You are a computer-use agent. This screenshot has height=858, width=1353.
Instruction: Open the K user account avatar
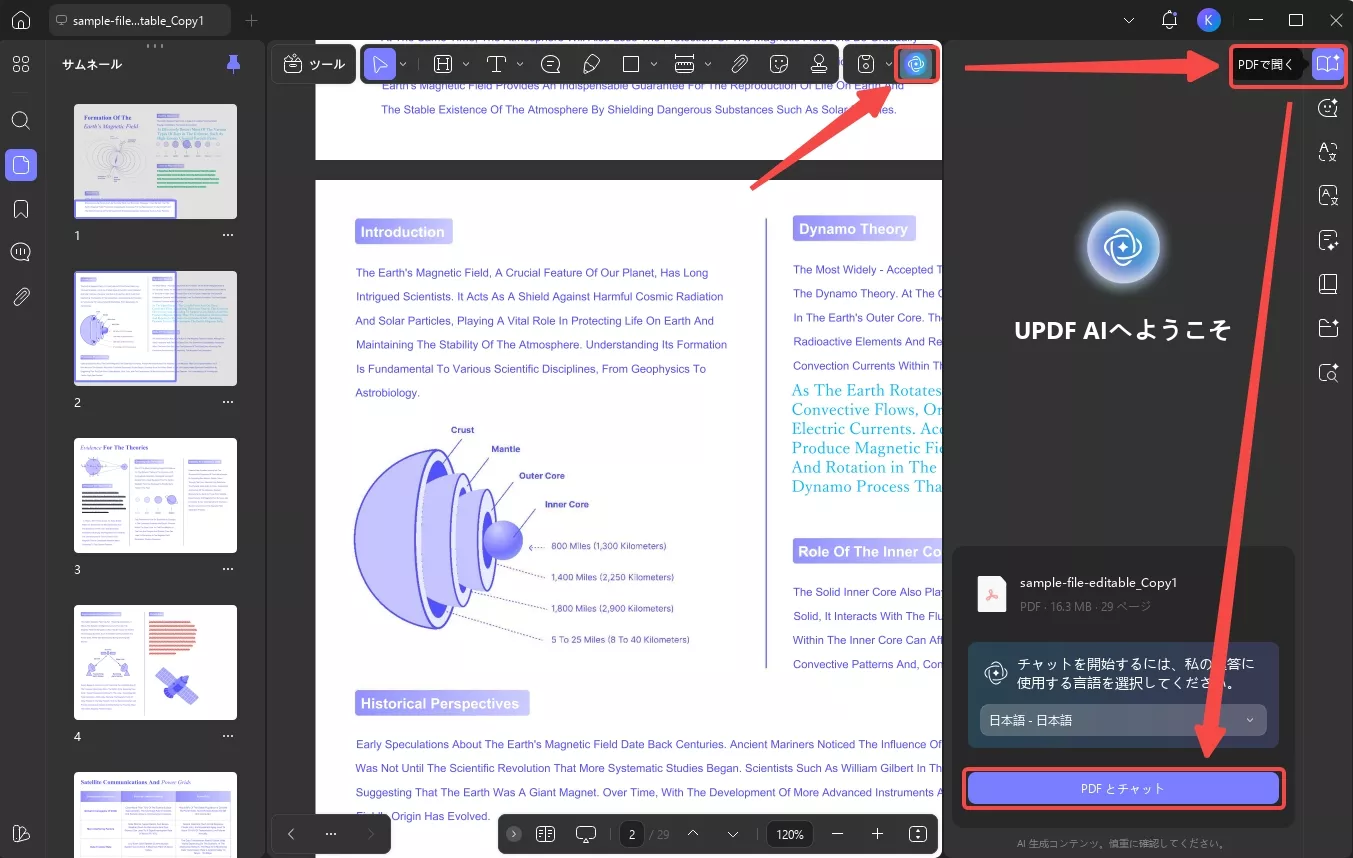click(x=1209, y=20)
